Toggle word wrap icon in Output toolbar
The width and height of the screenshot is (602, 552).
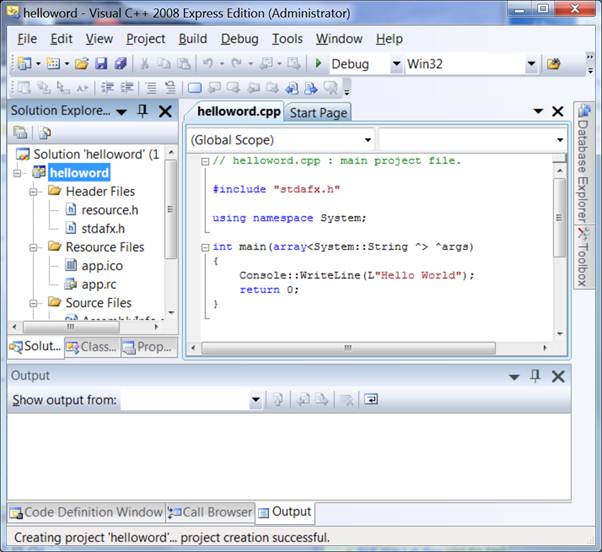371,400
